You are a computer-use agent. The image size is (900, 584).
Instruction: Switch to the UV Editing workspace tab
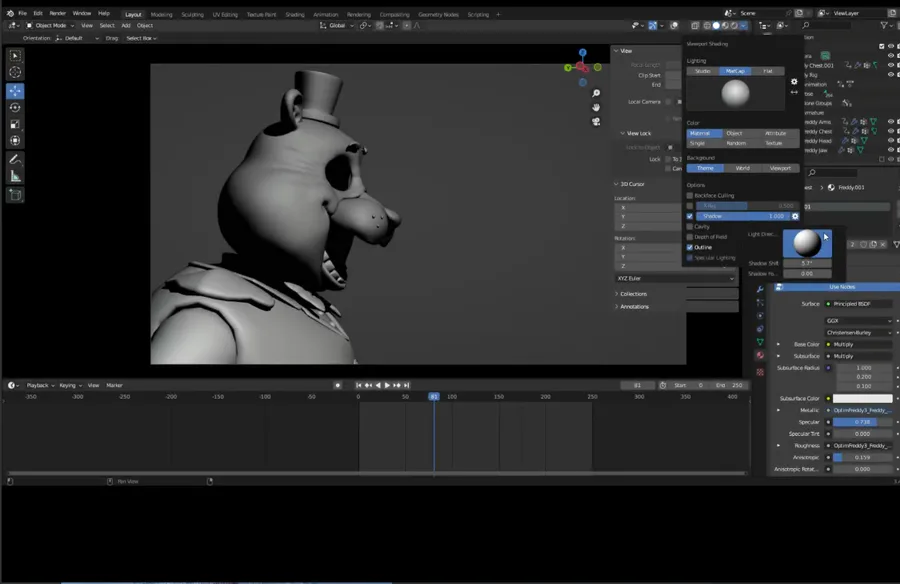click(225, 14)
